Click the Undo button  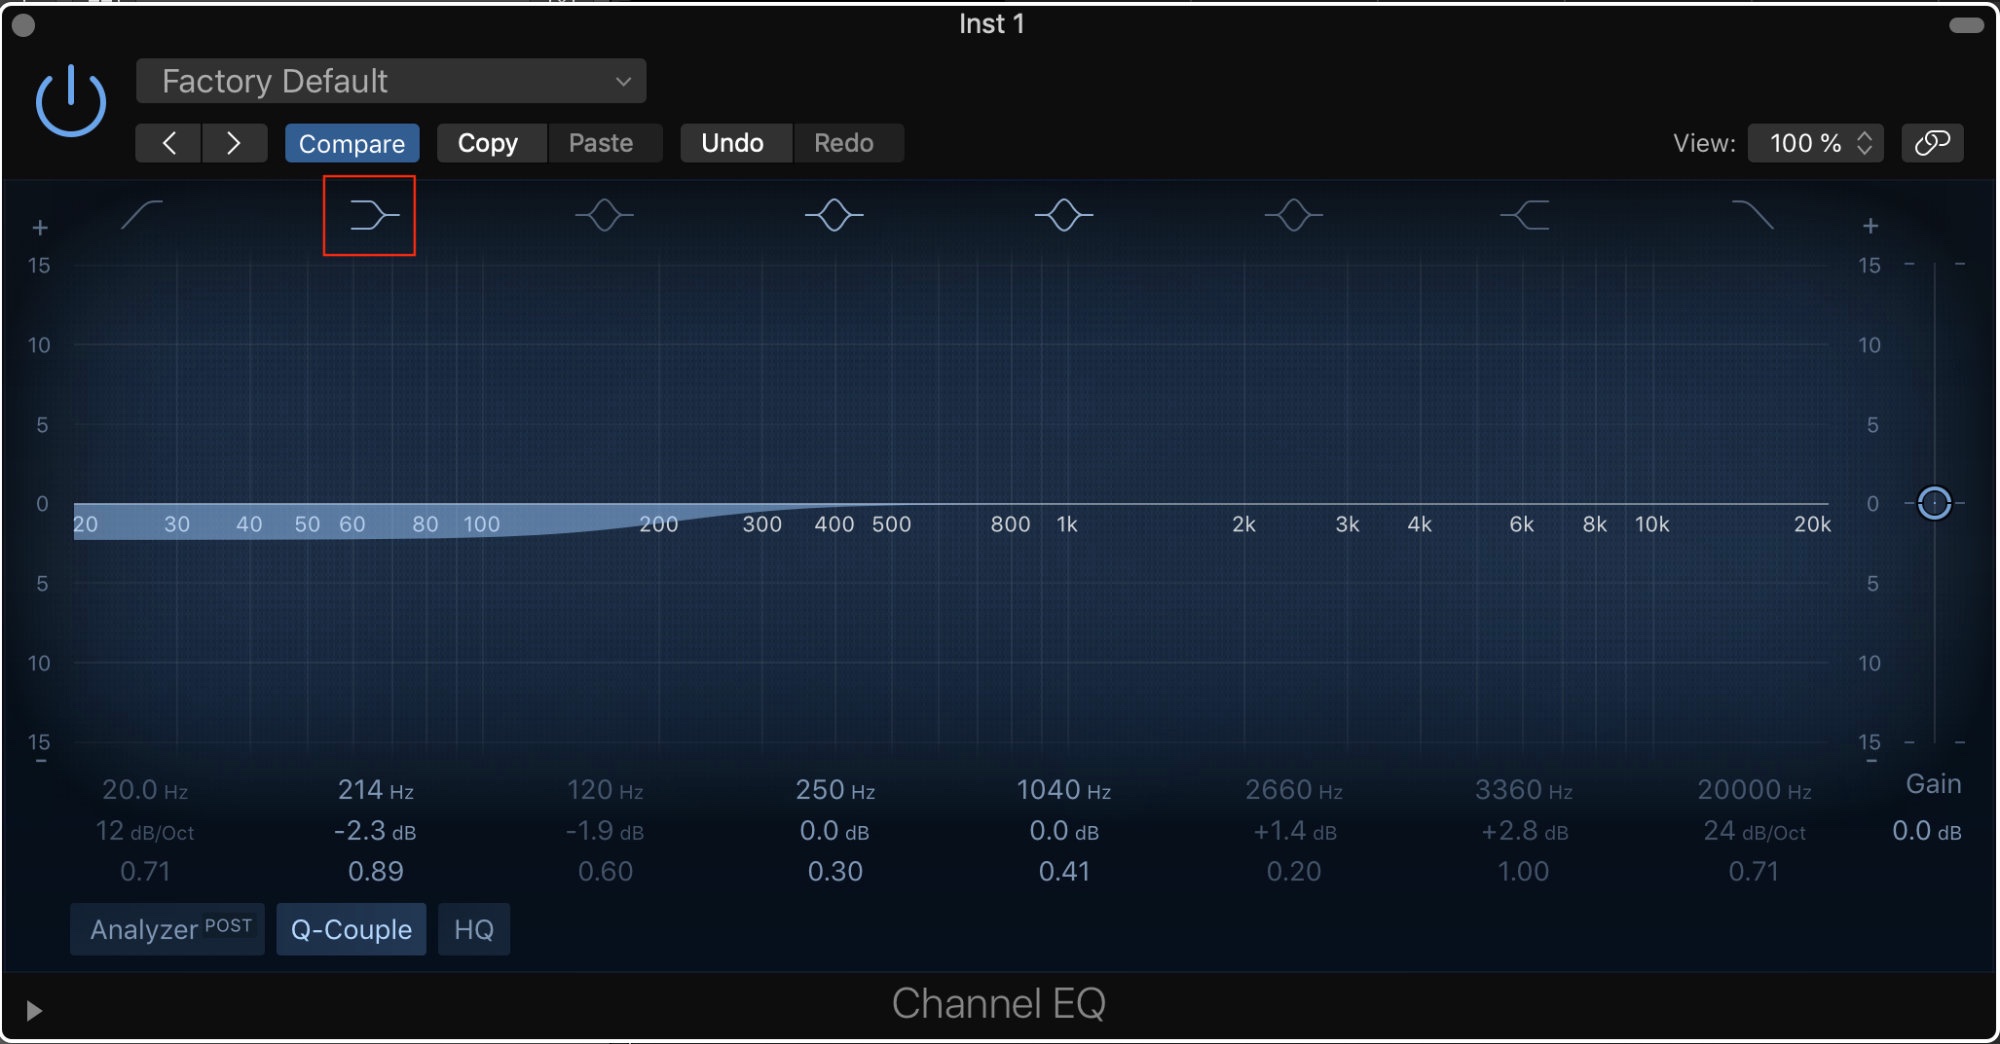(733, 143)
